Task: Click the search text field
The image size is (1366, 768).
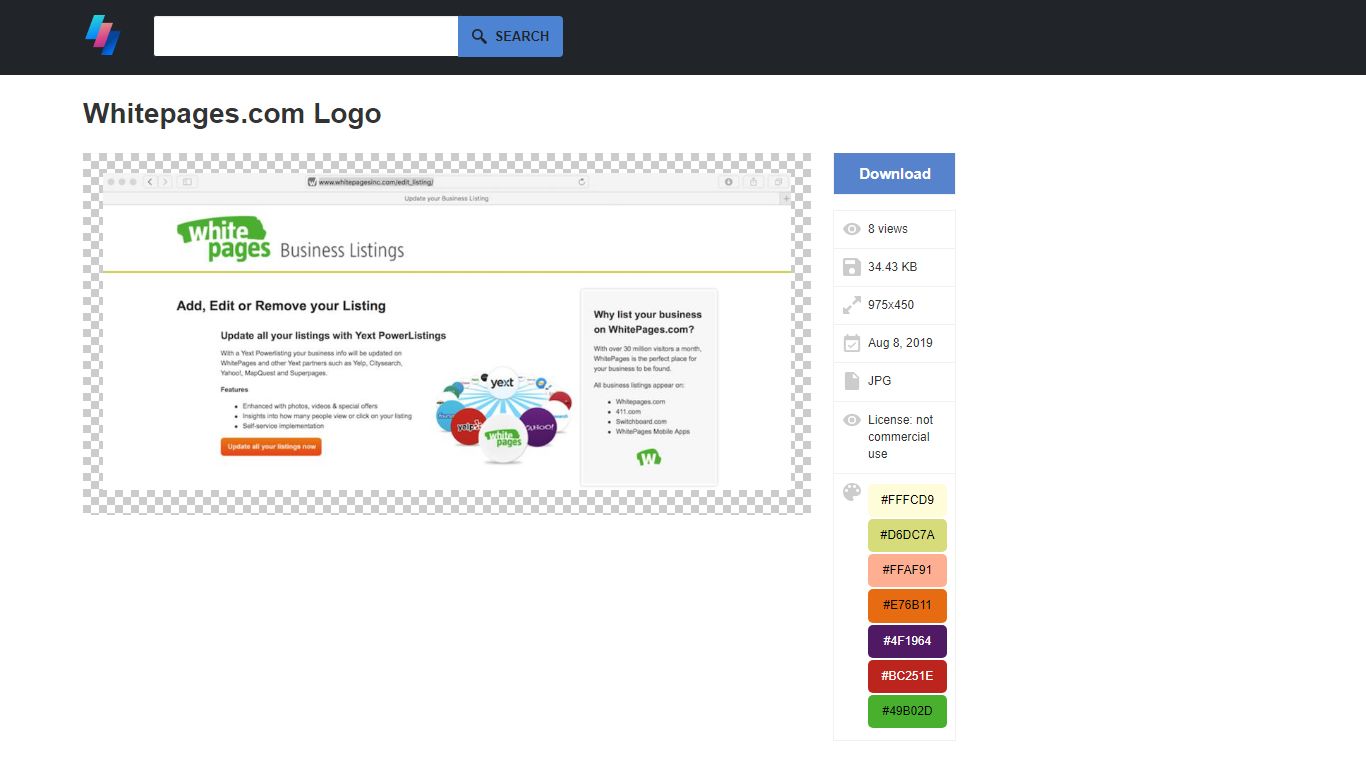Action: pyautogui.click(x=306, y=36)
